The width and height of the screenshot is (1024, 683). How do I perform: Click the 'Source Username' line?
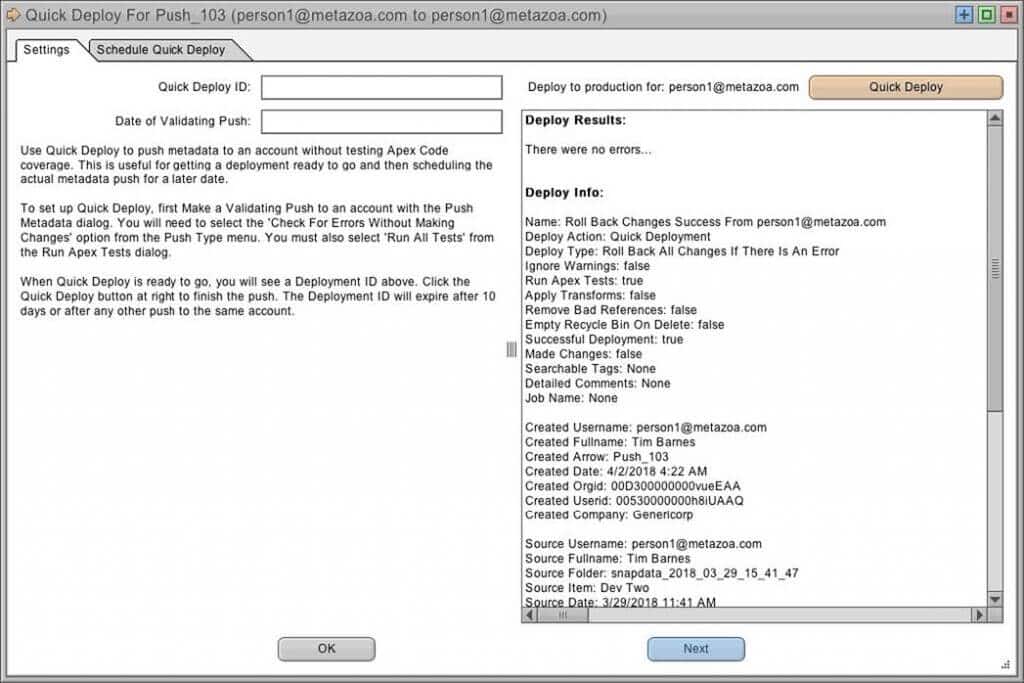643,544
